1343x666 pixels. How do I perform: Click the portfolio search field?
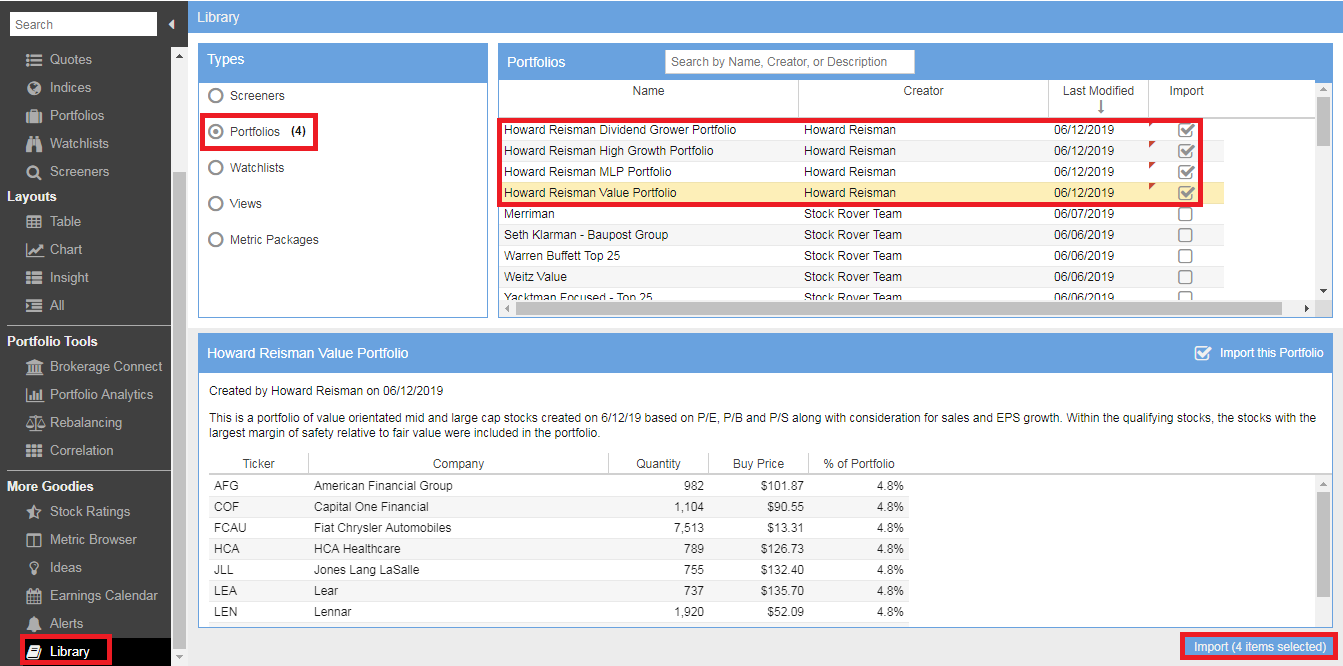pos(790,62)
